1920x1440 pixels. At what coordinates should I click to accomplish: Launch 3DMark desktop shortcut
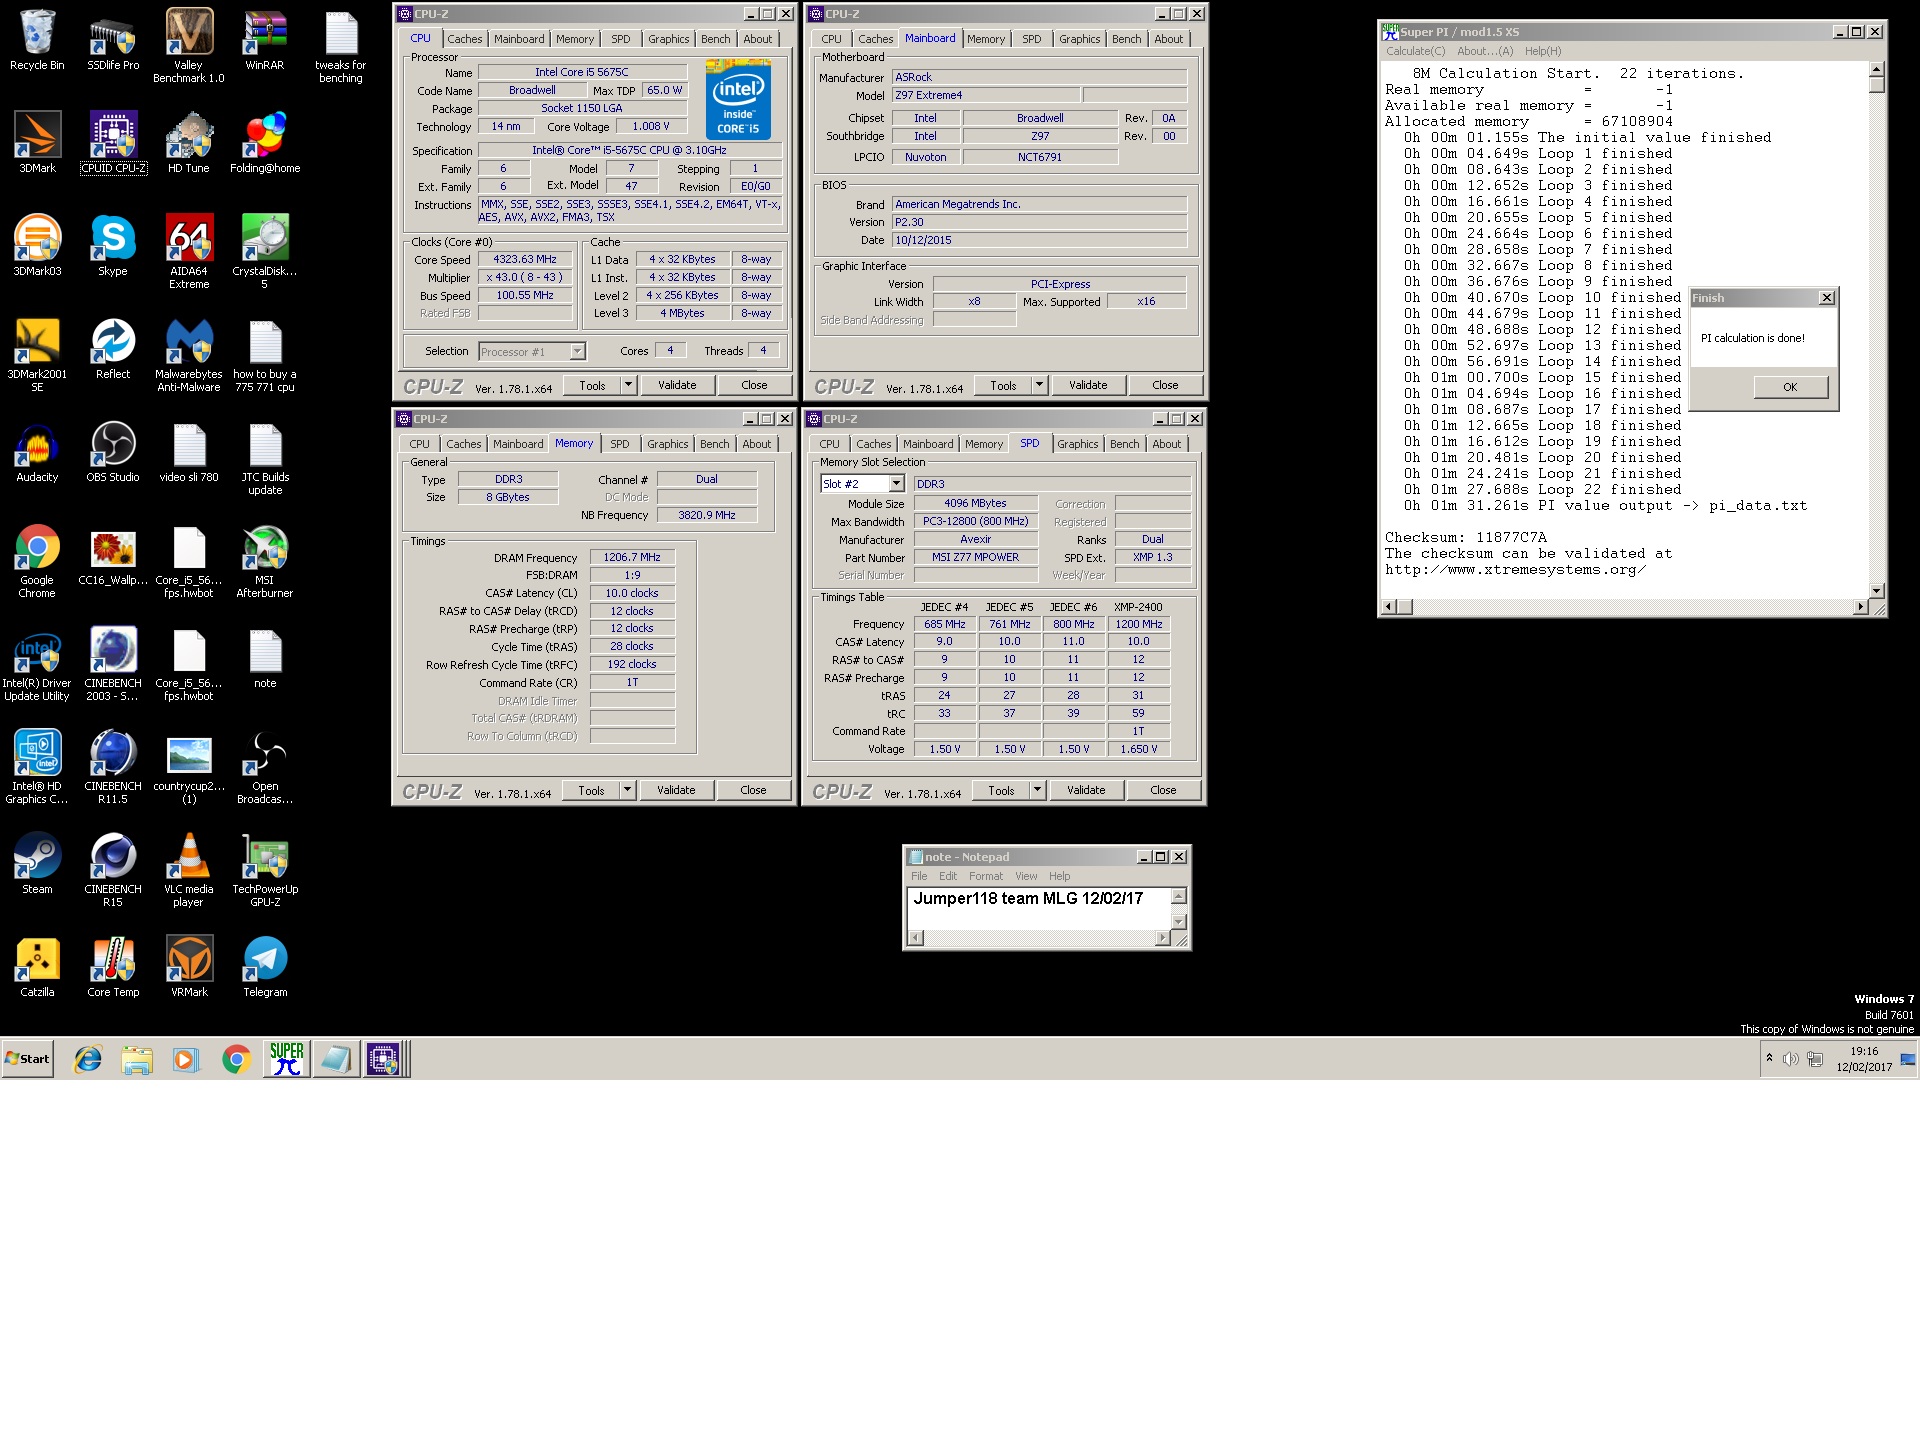point(37,142)
